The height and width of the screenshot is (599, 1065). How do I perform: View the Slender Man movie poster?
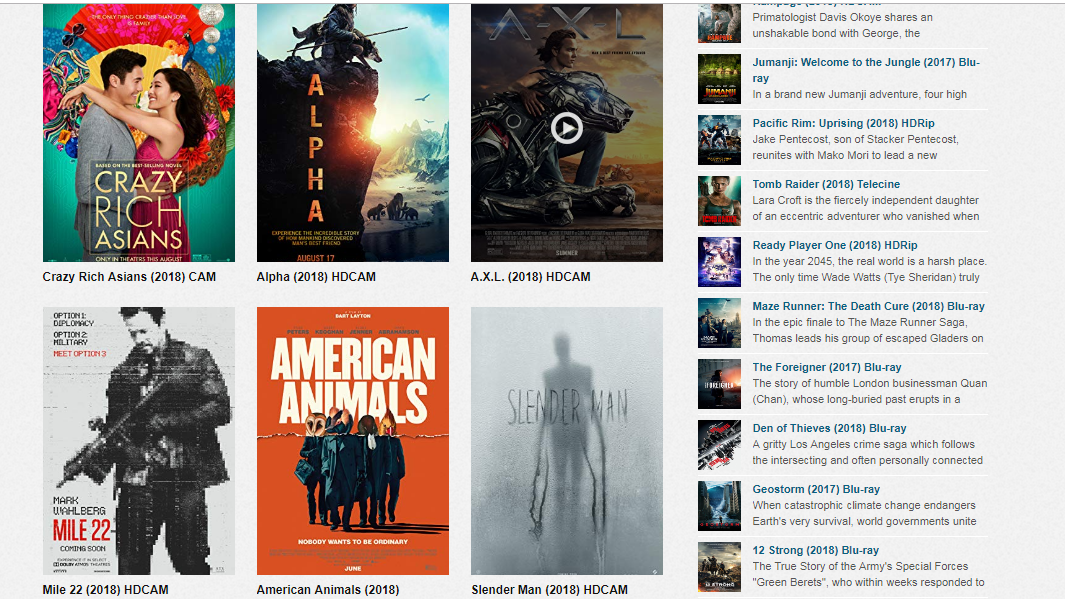pos(566,441)
